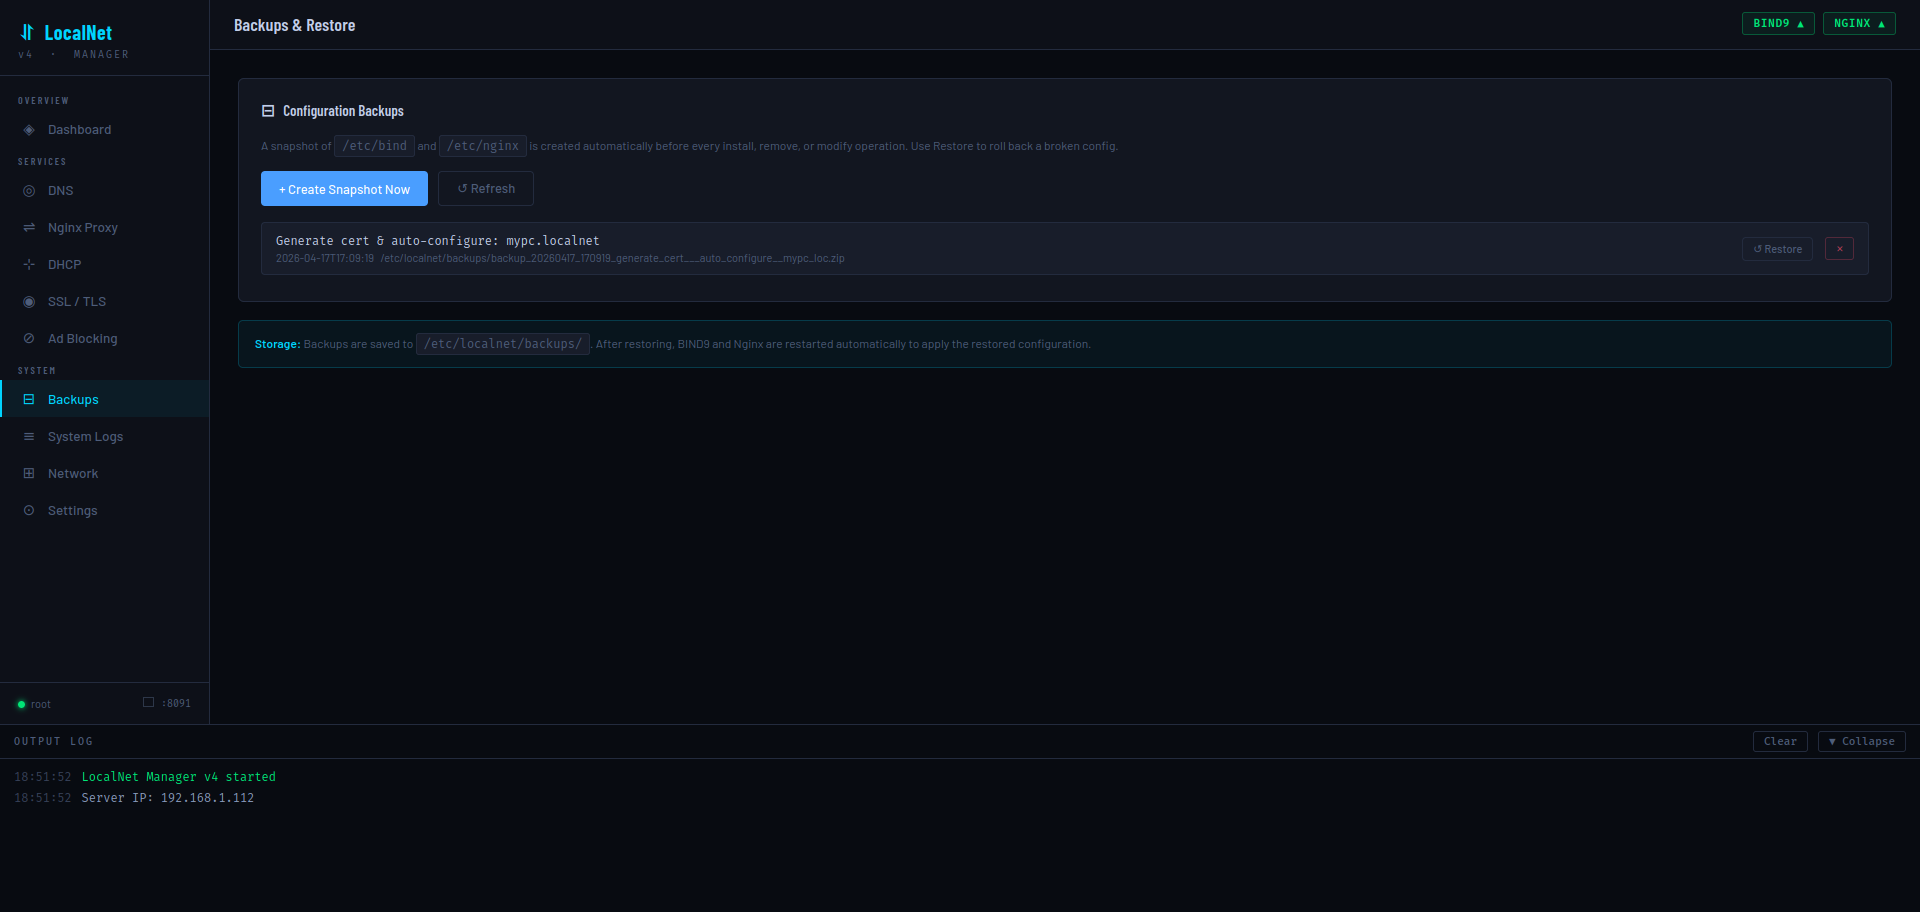Click the Nginx Proxy arrows icon
Screen dimensions: 1920x912
pyautogui.click(x=29, y=228)
